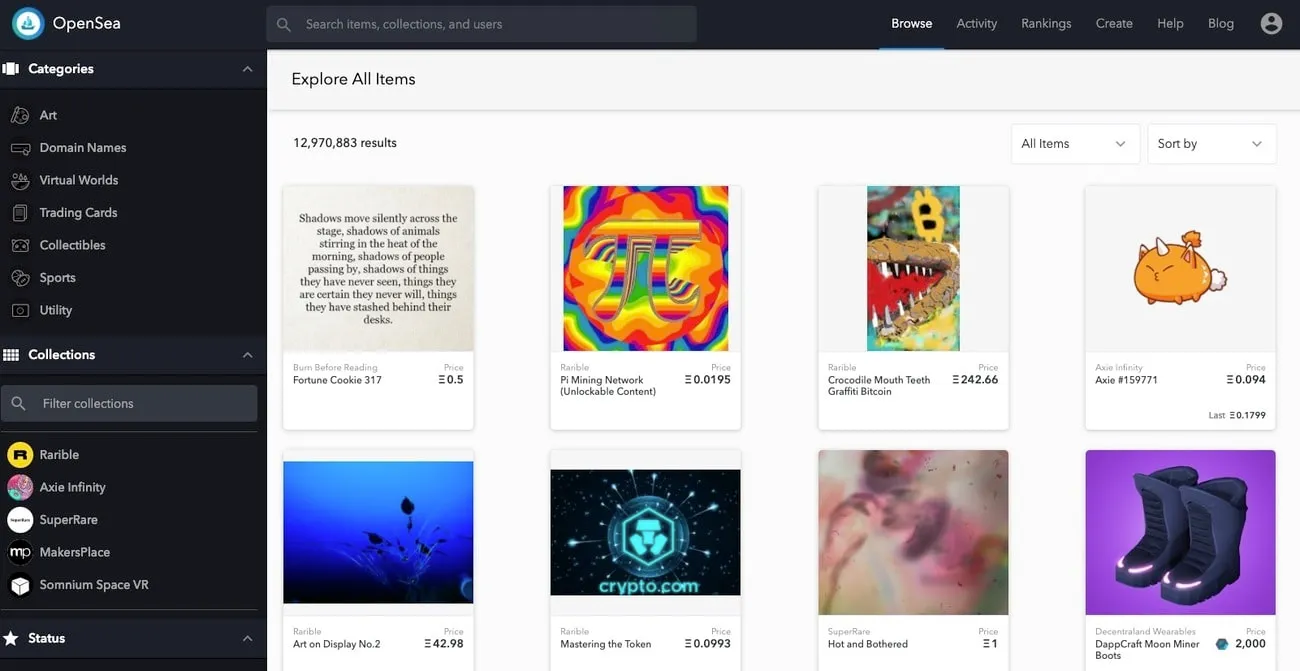Click the OpenSea ship logo
This screenshot has width=1300, height=671.
[x=27, y=24]
